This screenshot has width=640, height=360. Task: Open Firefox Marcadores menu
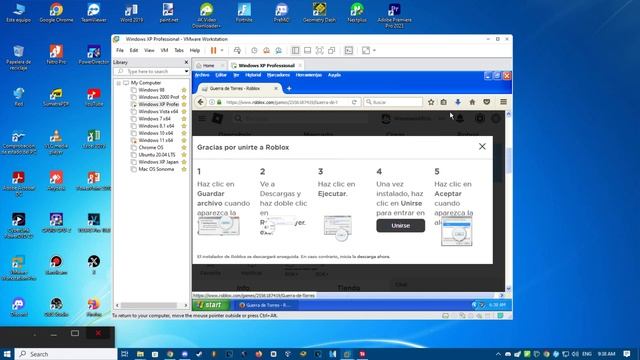(278, 75)
